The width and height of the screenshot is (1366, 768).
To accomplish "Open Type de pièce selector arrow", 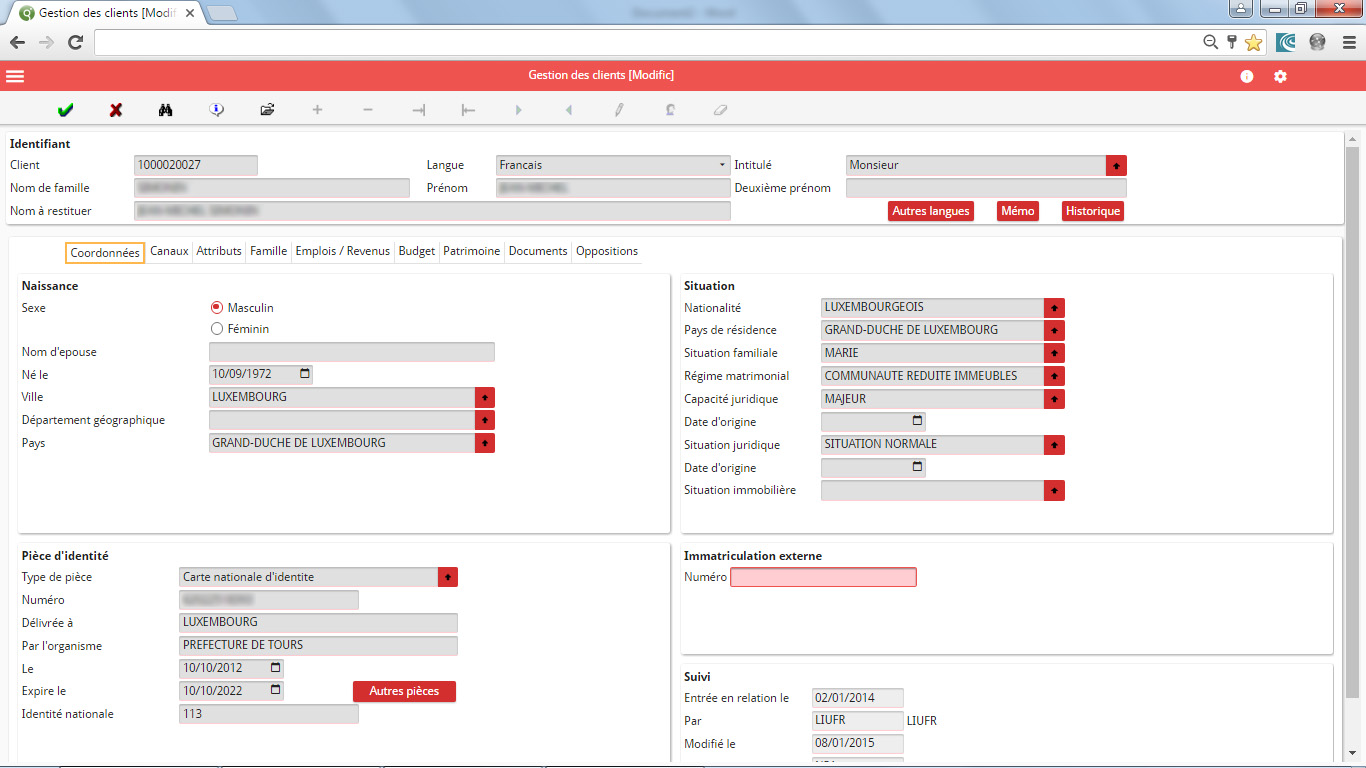I will 448,577.
